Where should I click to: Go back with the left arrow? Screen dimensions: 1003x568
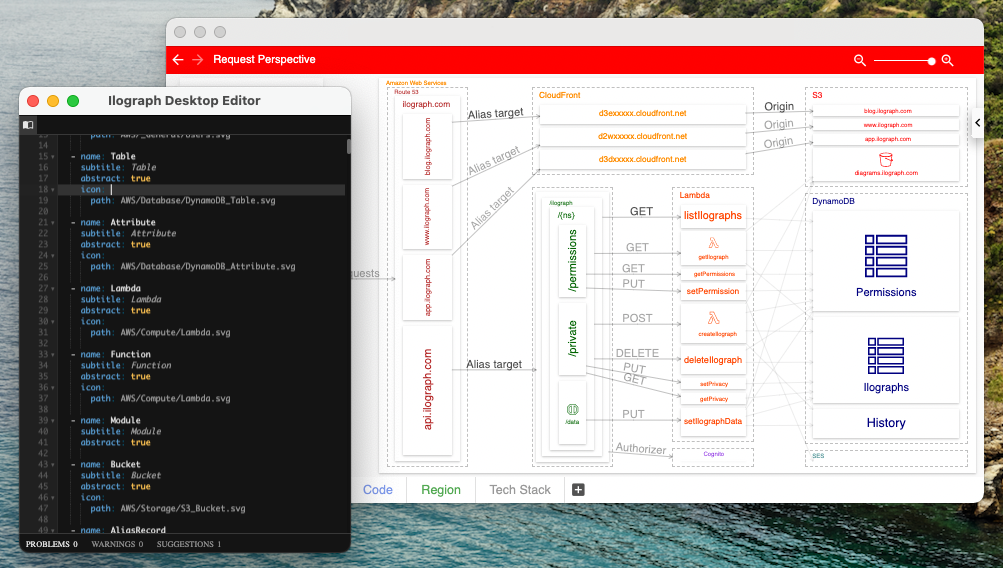[x=178, y=59]
